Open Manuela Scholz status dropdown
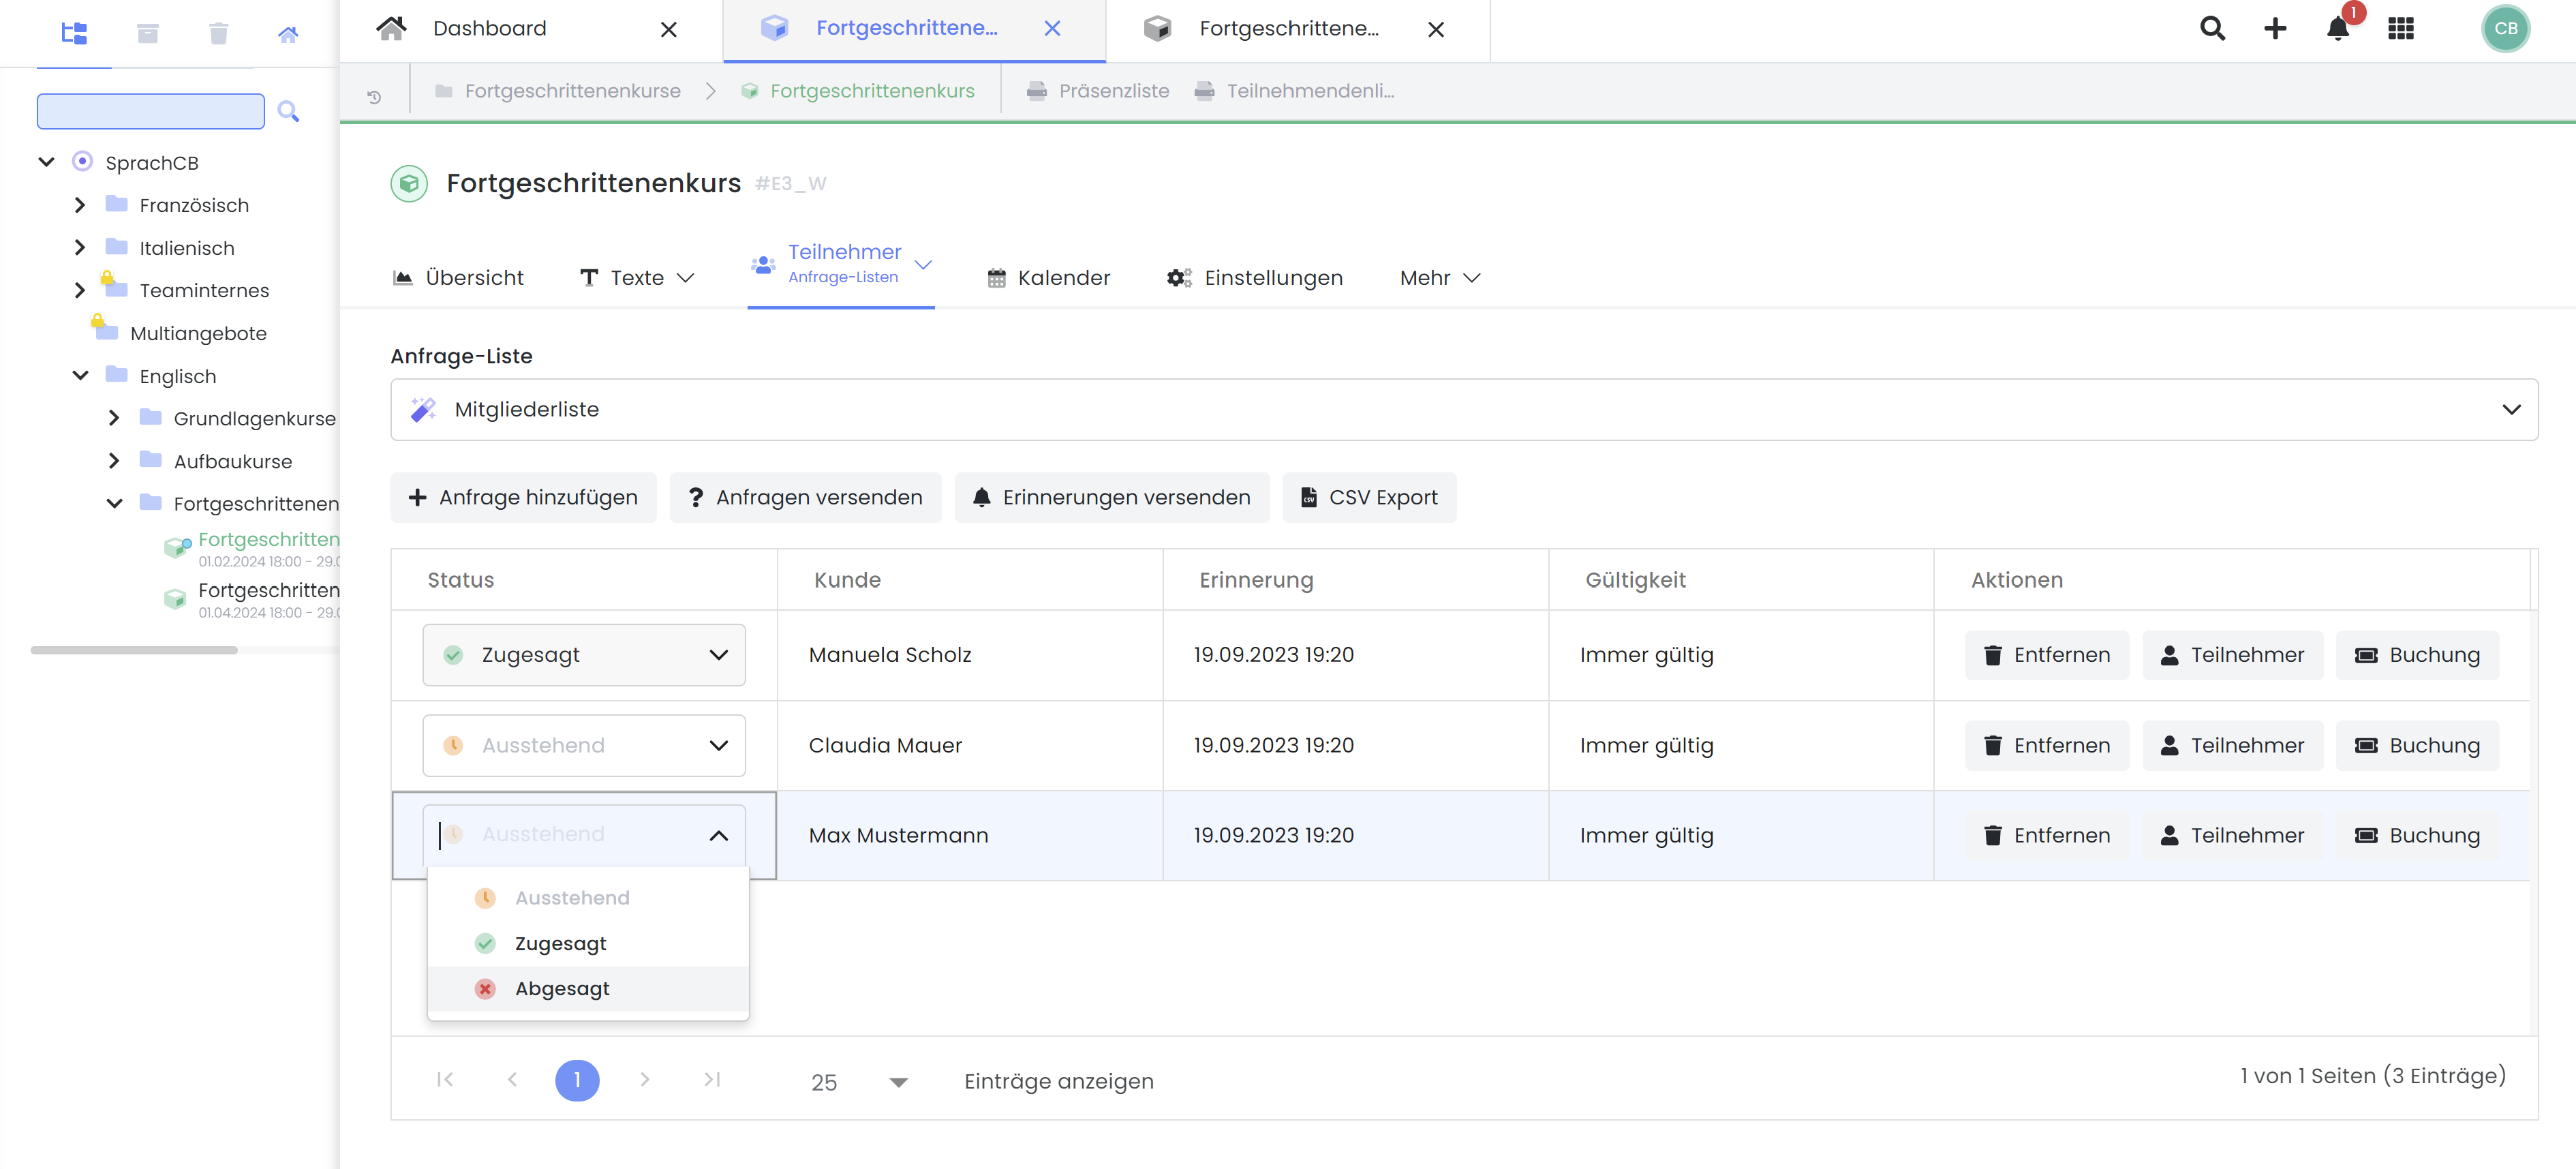The width and height of the screenshot is (2576, 1169). [x=584, y=655]
